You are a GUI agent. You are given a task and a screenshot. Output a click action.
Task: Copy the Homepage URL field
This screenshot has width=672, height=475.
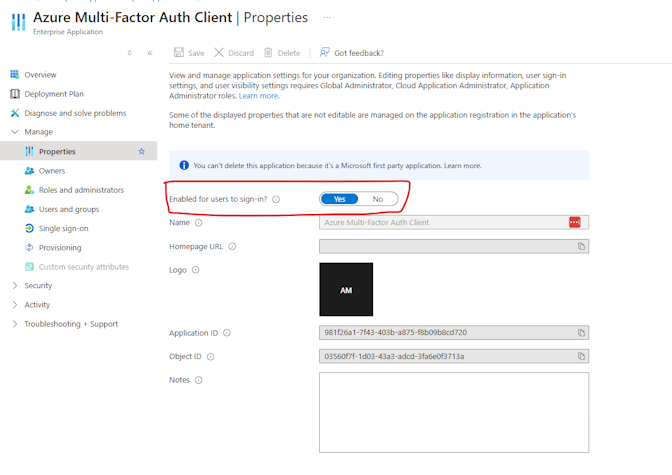coord(581,246)
